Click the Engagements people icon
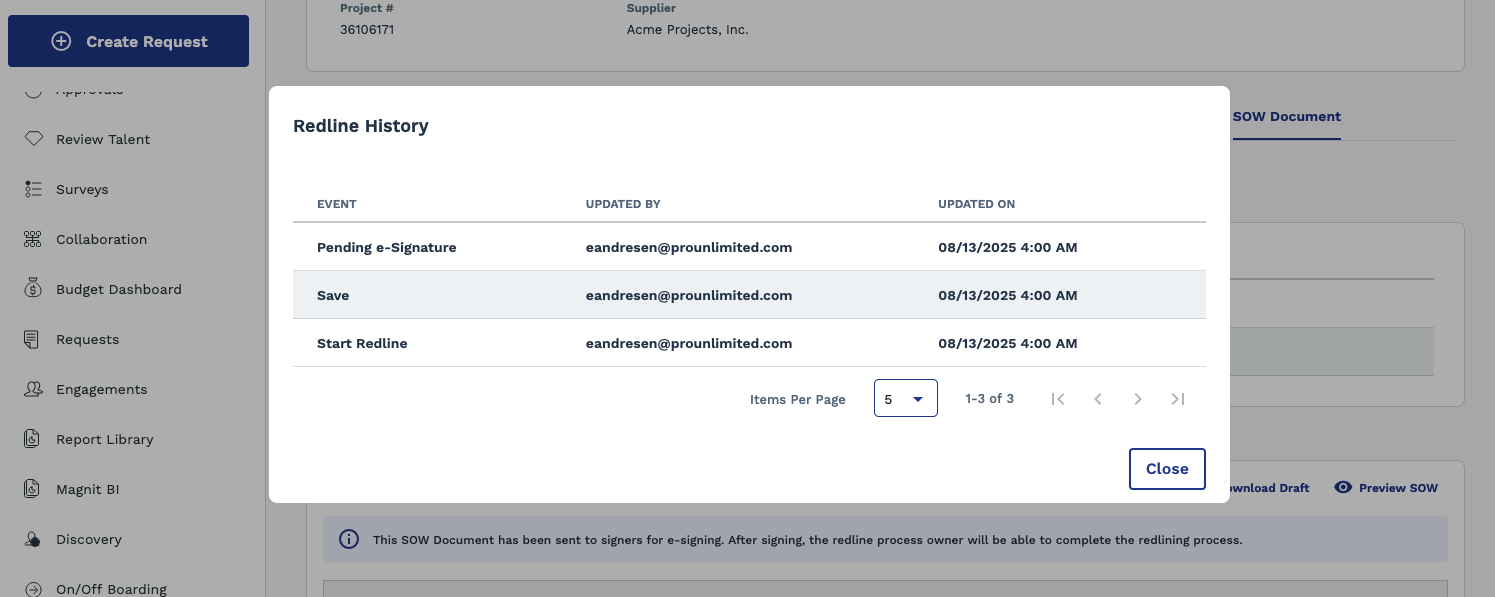Image resolution: width=1495 pixels, height=597 pixels. tap(34, 389)
